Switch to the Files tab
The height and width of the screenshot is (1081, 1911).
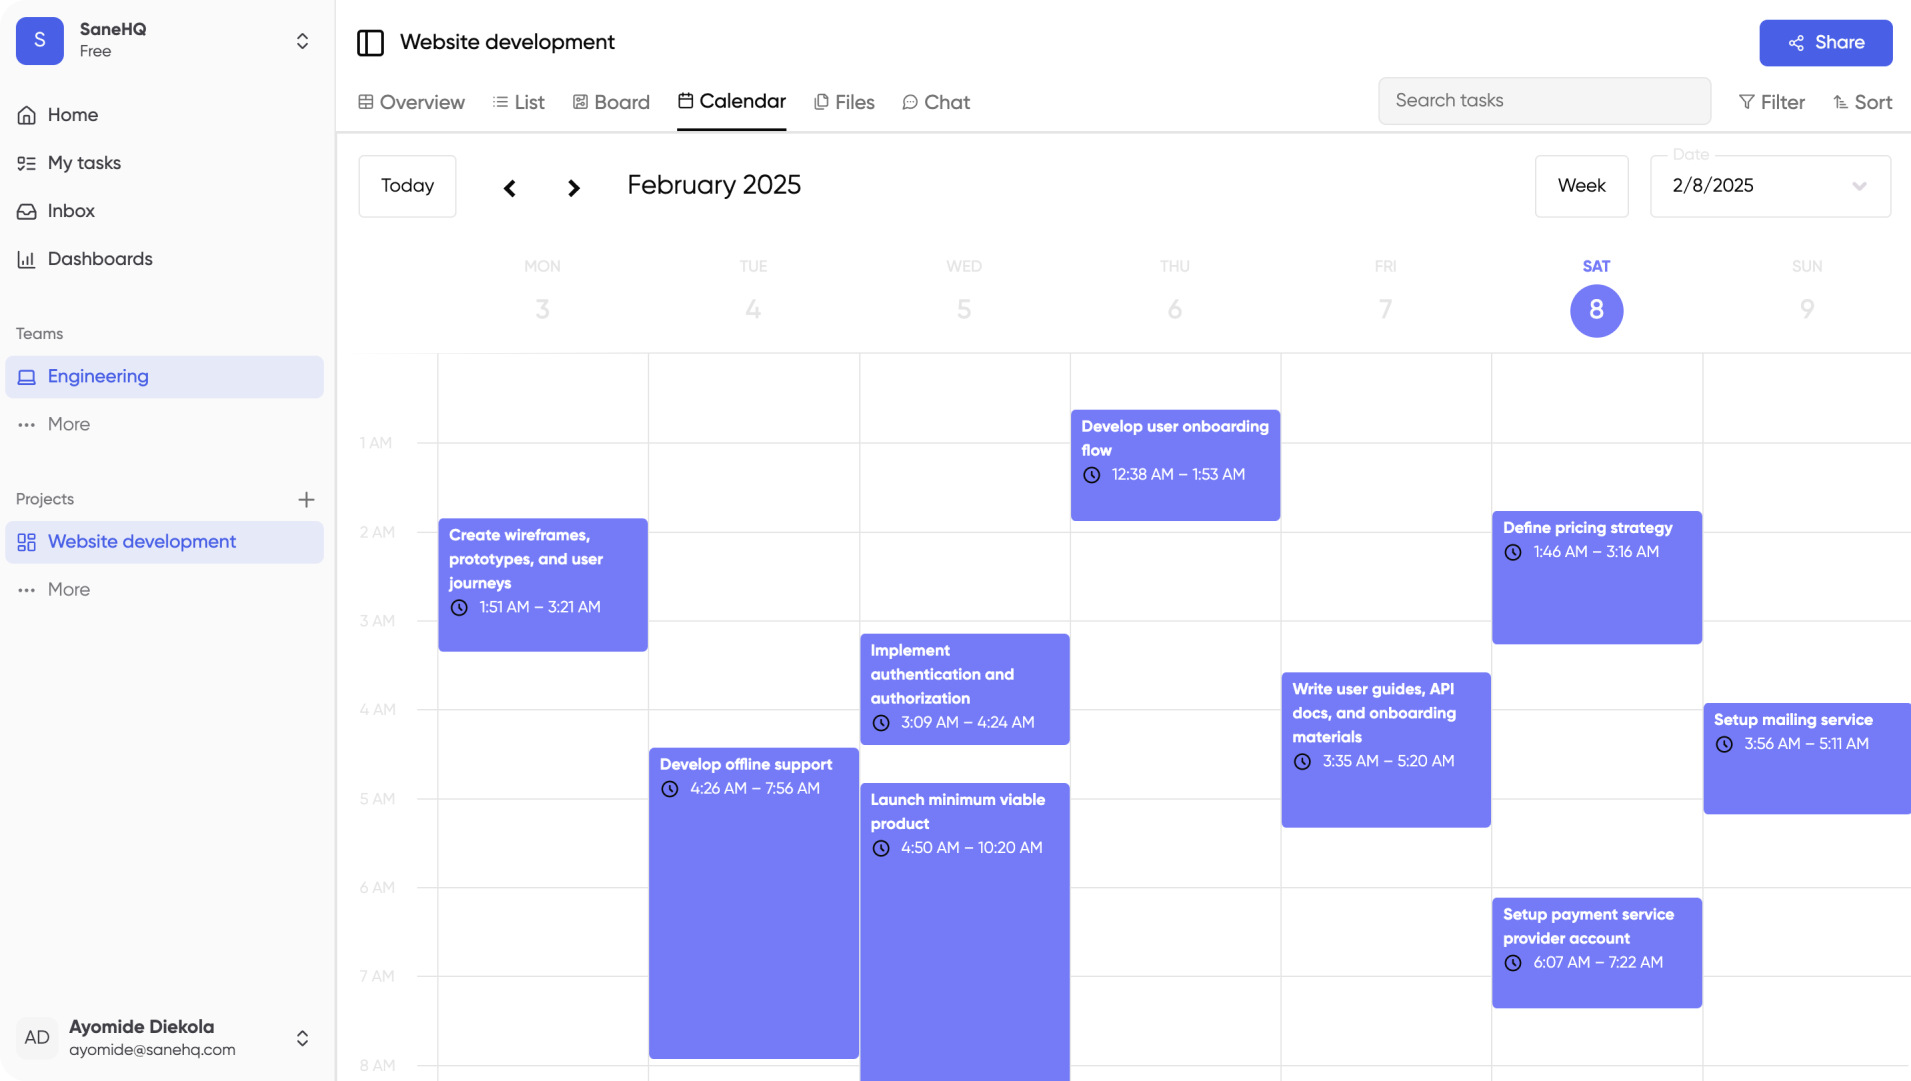[844, 102]
